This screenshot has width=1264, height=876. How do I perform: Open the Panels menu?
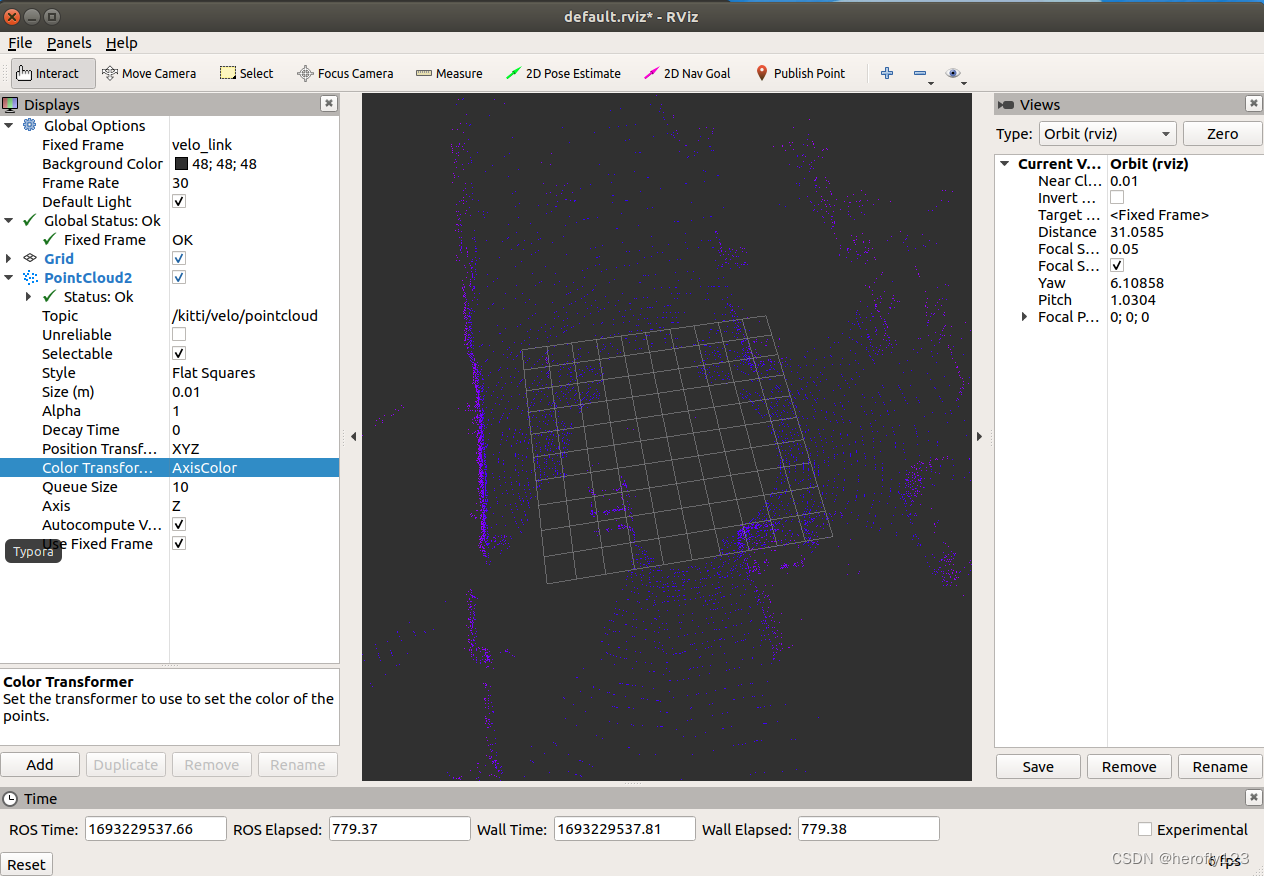click(x=68, y=43)
